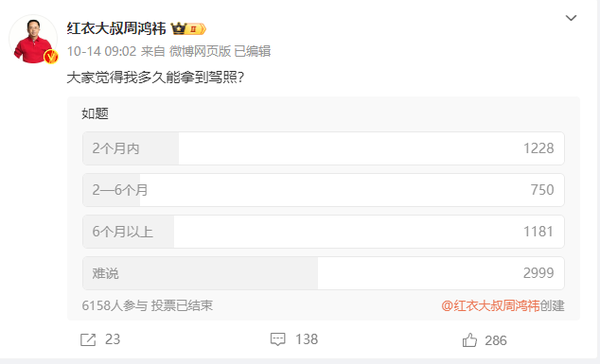Open the username 红衣大叔周鸿祎 profile link
600x364 pixels.
click(x=116, y=29)
